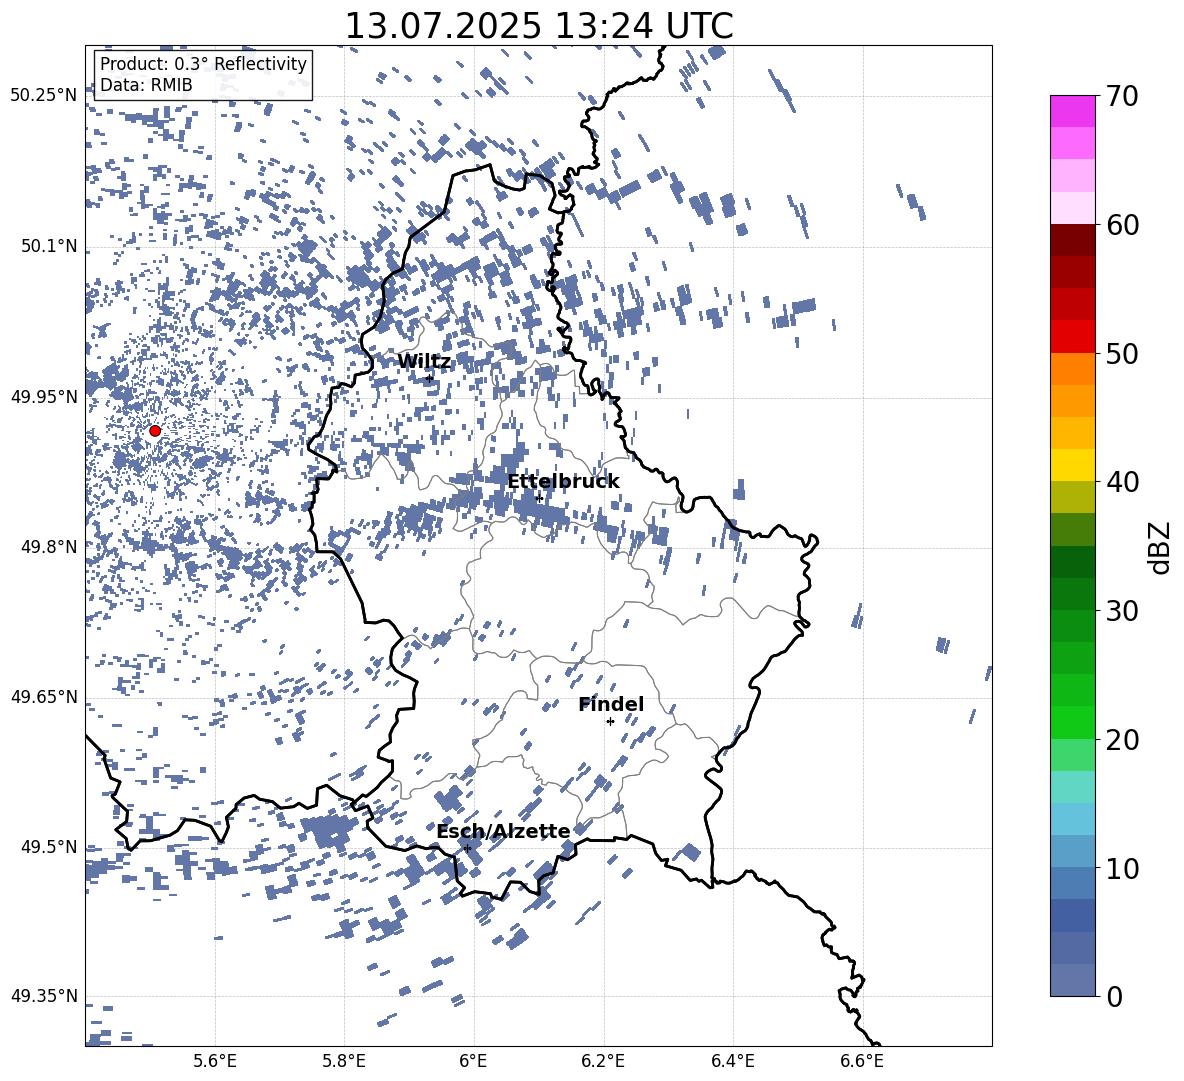Click the cross marker below Ettelbruck
The image size is (1184, 1081).
(x=539, y=499)
